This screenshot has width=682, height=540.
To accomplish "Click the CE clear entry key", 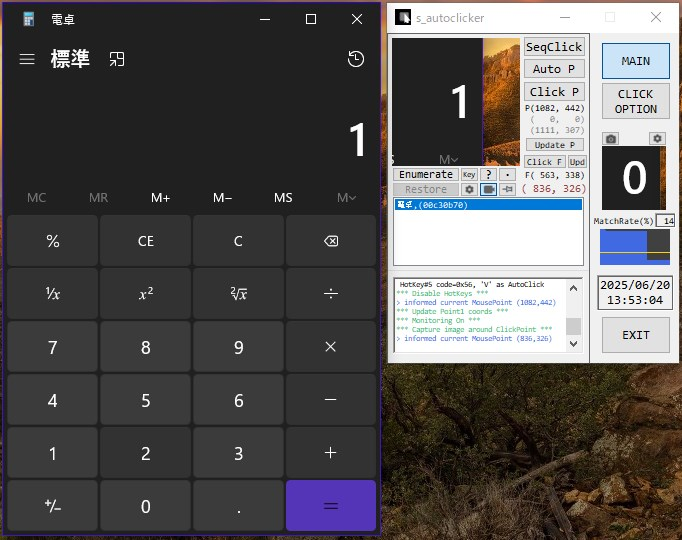I will tap(146, 241).
